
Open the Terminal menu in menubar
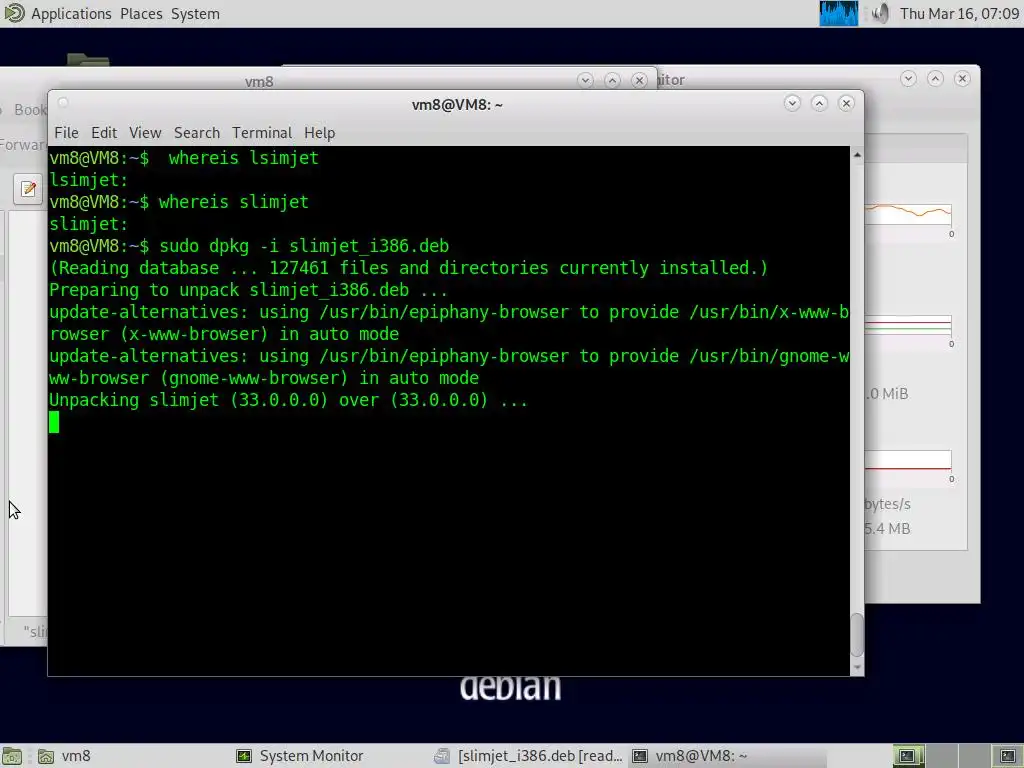[x=262, y=133]
